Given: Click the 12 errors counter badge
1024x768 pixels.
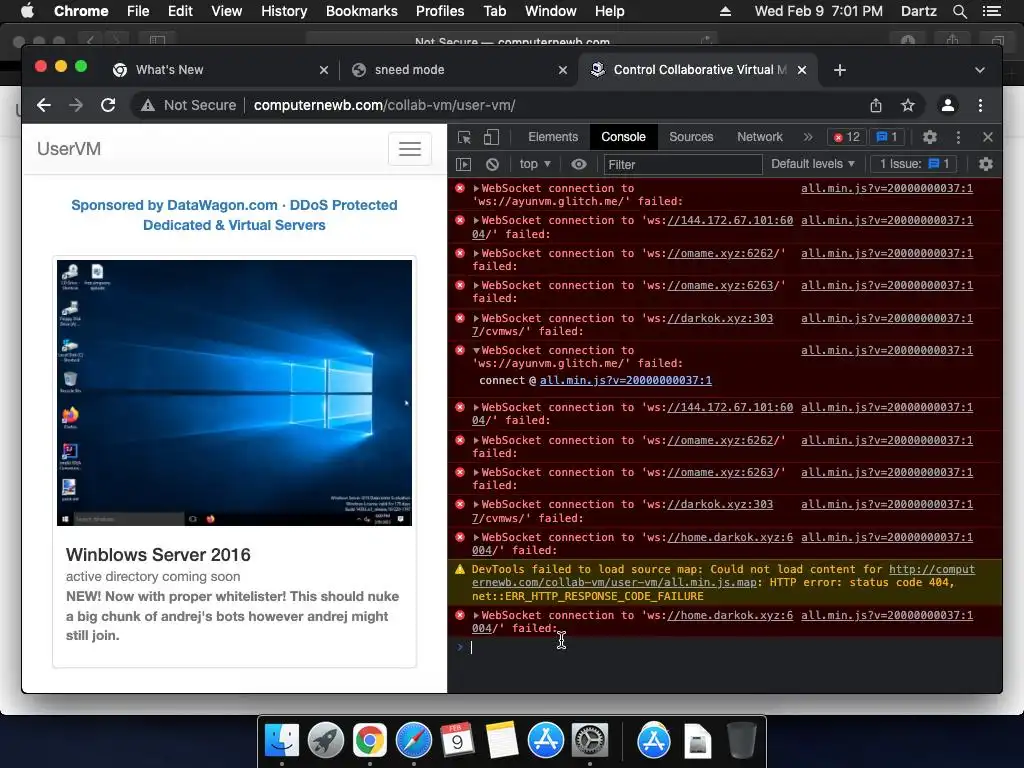Looking at the screenshot, I should [846, 137].
